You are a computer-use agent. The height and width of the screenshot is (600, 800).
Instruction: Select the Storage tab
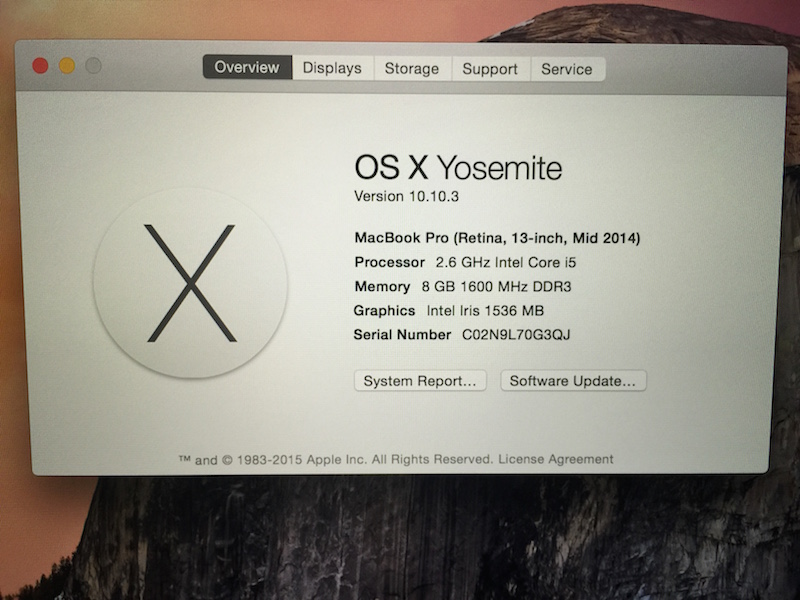click(x=412, y=68)
